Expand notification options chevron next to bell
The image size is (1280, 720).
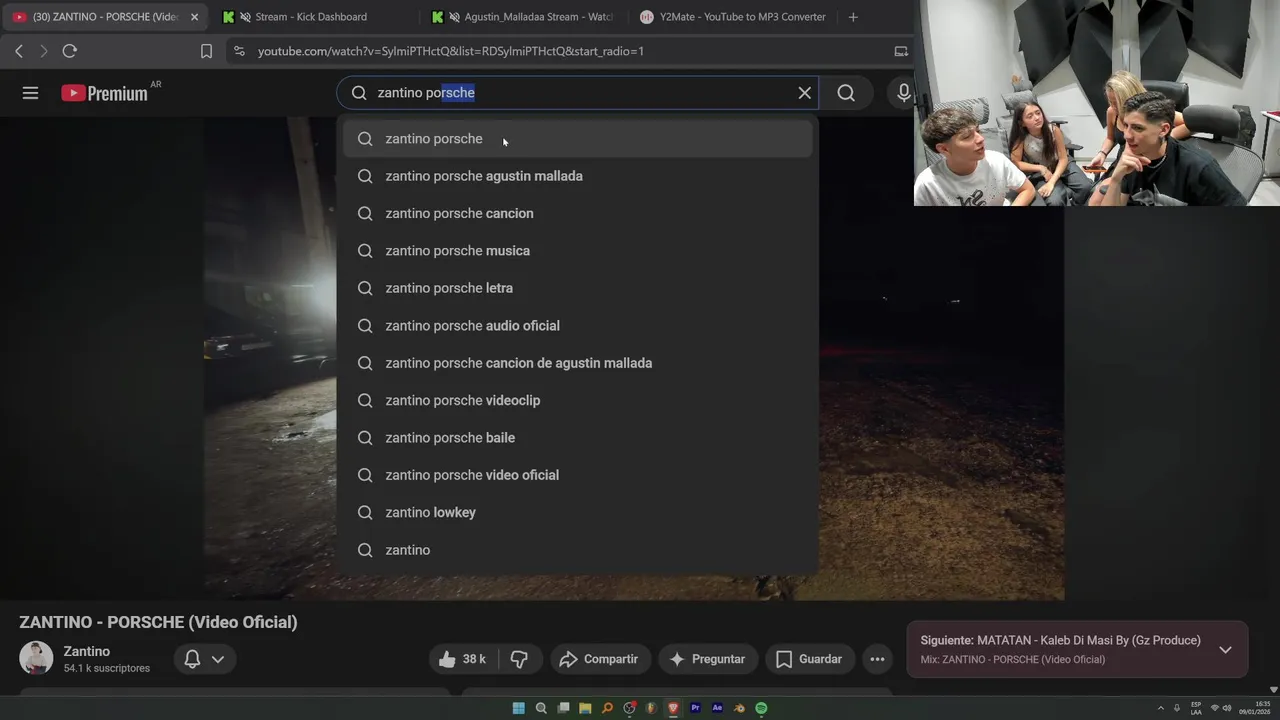click(217, 659)
